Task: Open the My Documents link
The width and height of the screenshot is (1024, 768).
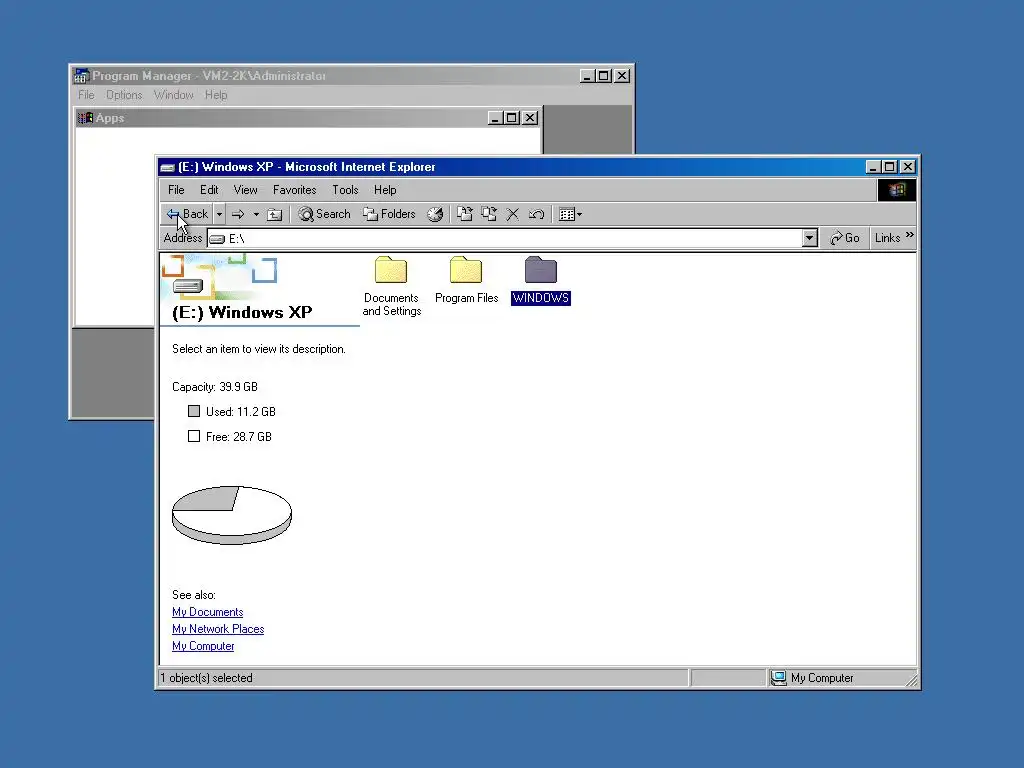Action: pyautogui.click(x=208, y=612)
